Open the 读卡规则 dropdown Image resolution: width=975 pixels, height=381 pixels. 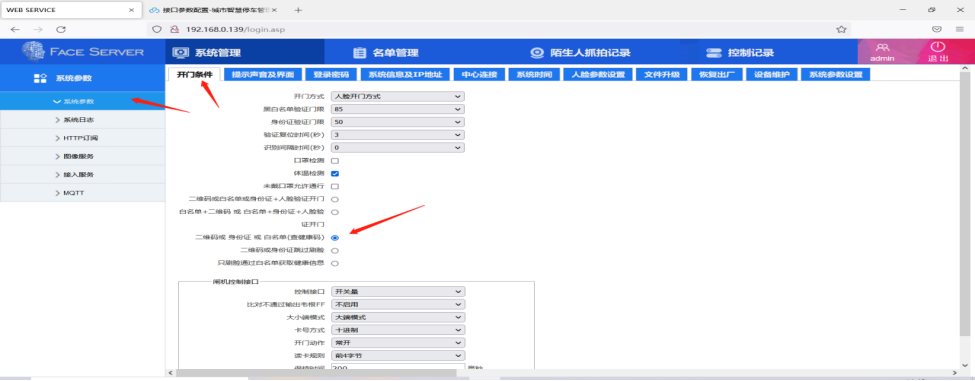(x=397, y=356)
